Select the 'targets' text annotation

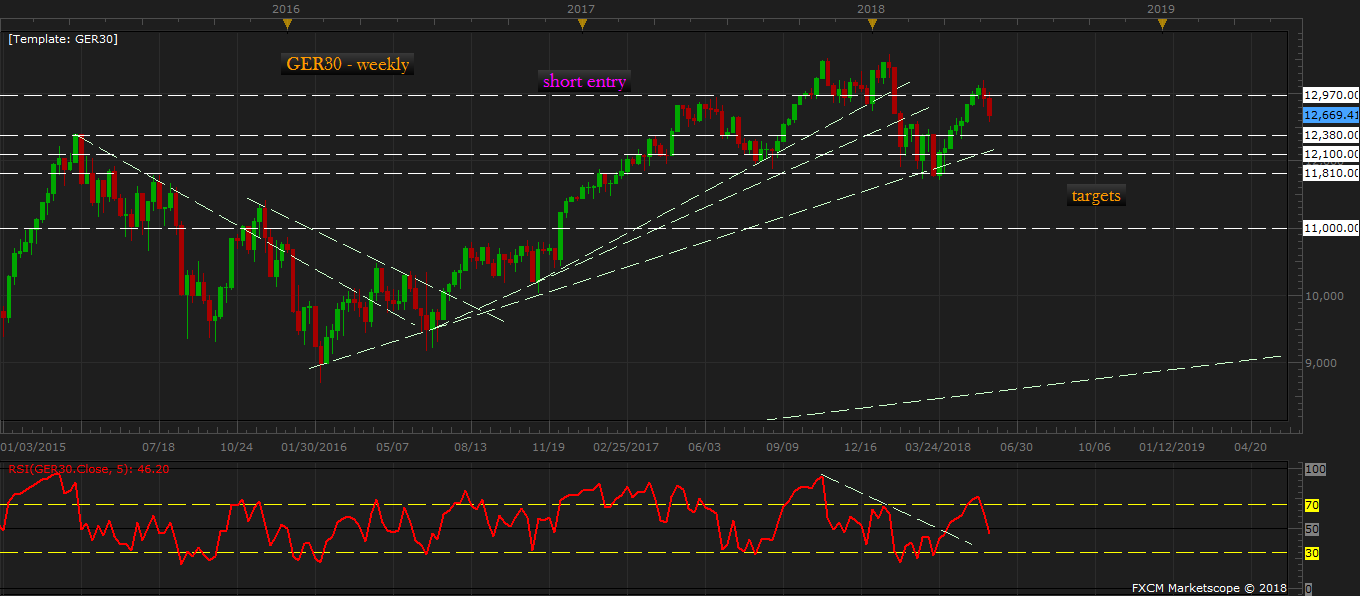coord(1097,196)
